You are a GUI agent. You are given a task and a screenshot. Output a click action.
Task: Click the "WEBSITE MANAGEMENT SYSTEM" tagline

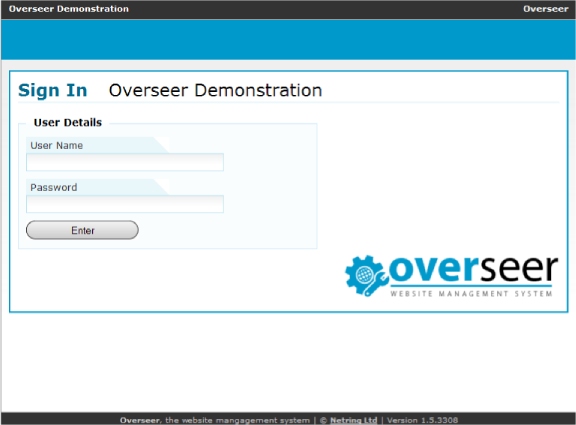[x=471, y=294]
